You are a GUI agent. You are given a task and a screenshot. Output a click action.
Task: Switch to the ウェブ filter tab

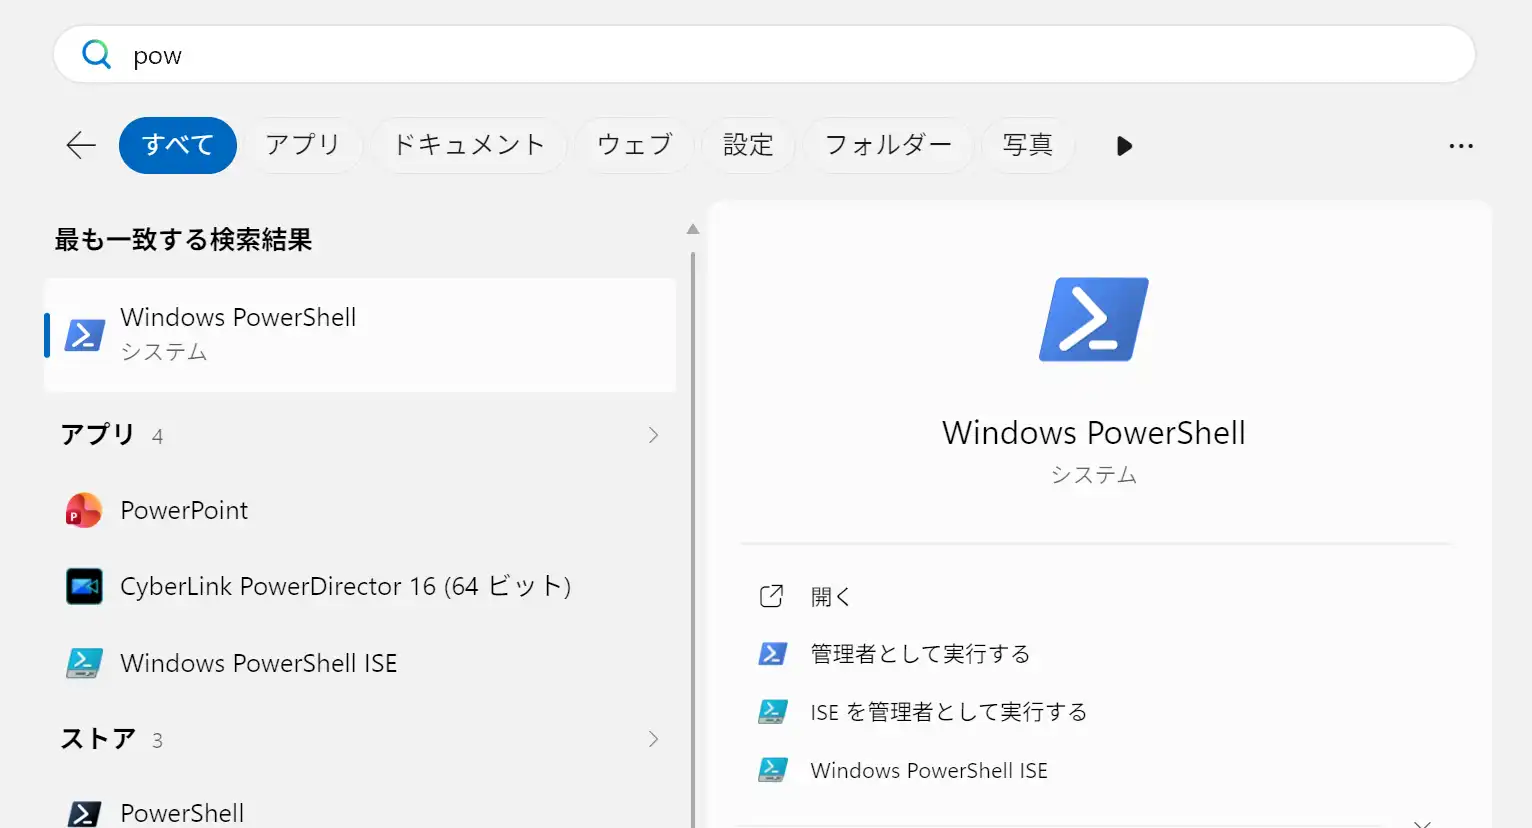[x=634, y=145]
